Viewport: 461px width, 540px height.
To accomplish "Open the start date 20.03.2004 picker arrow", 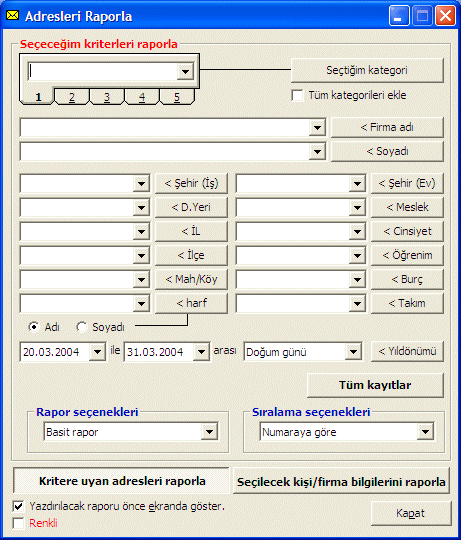I will tap(97, 352).
